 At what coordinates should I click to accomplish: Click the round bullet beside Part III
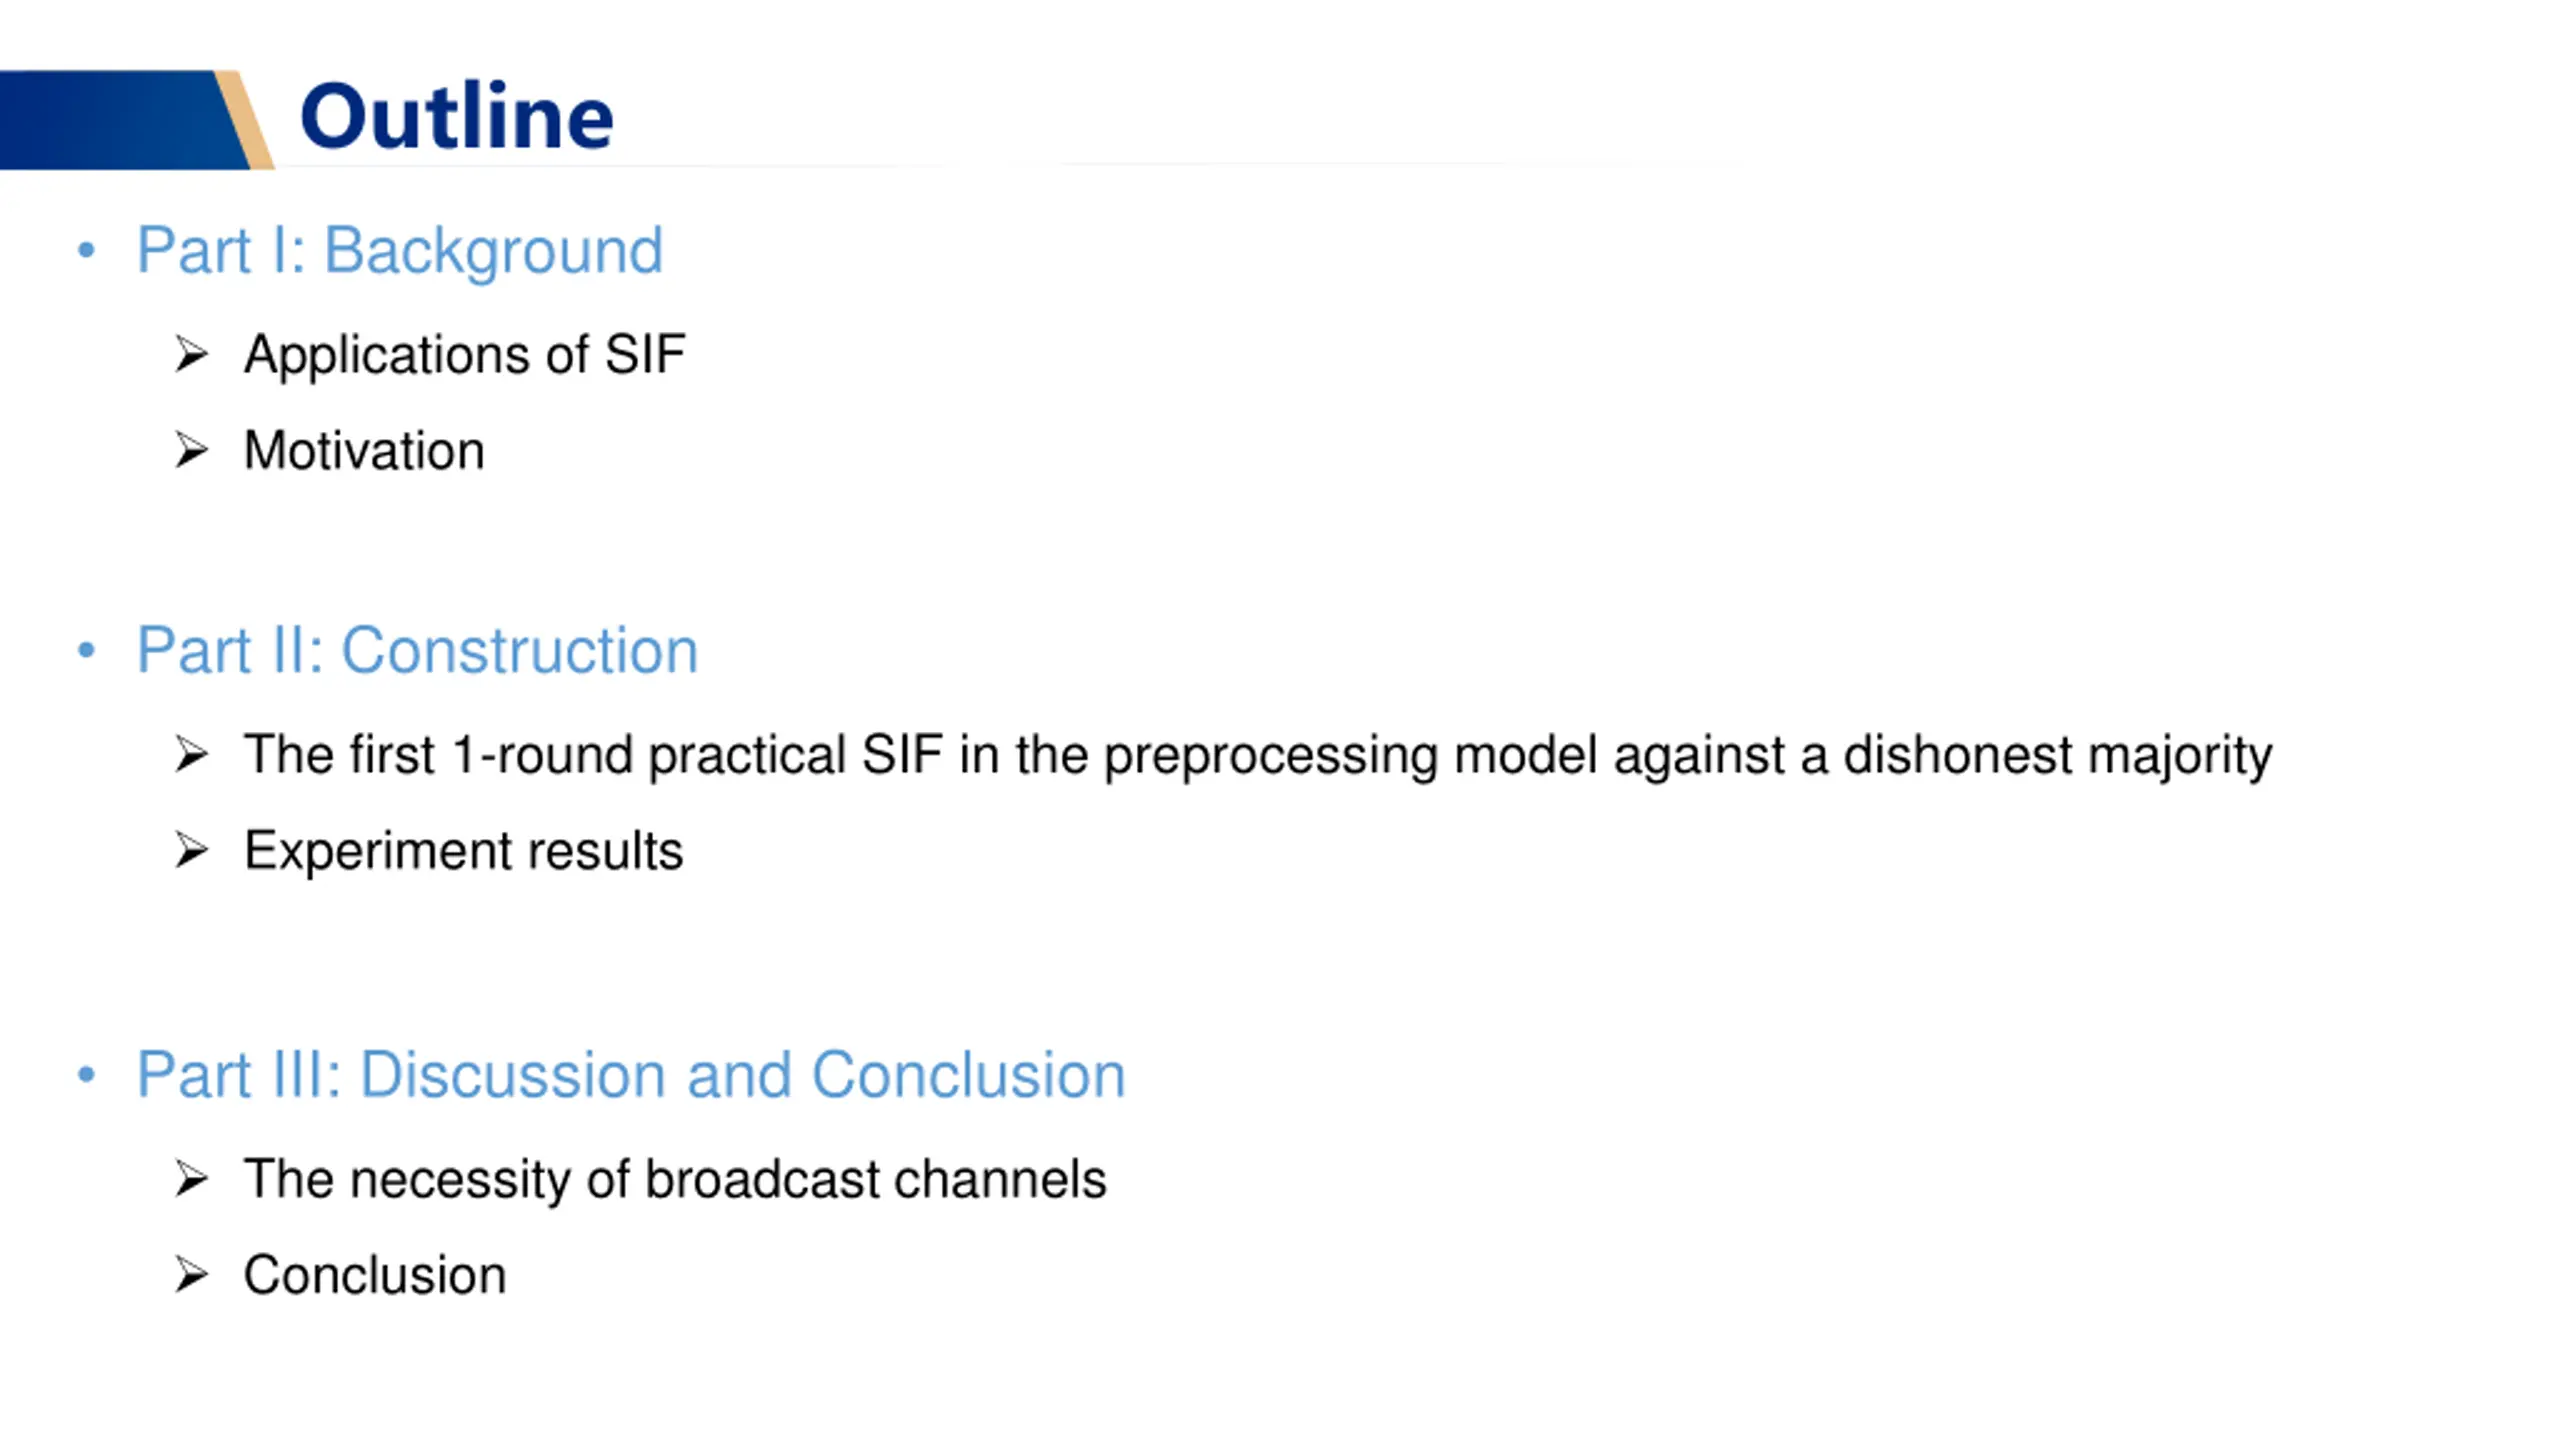[x=86, y=1075]
